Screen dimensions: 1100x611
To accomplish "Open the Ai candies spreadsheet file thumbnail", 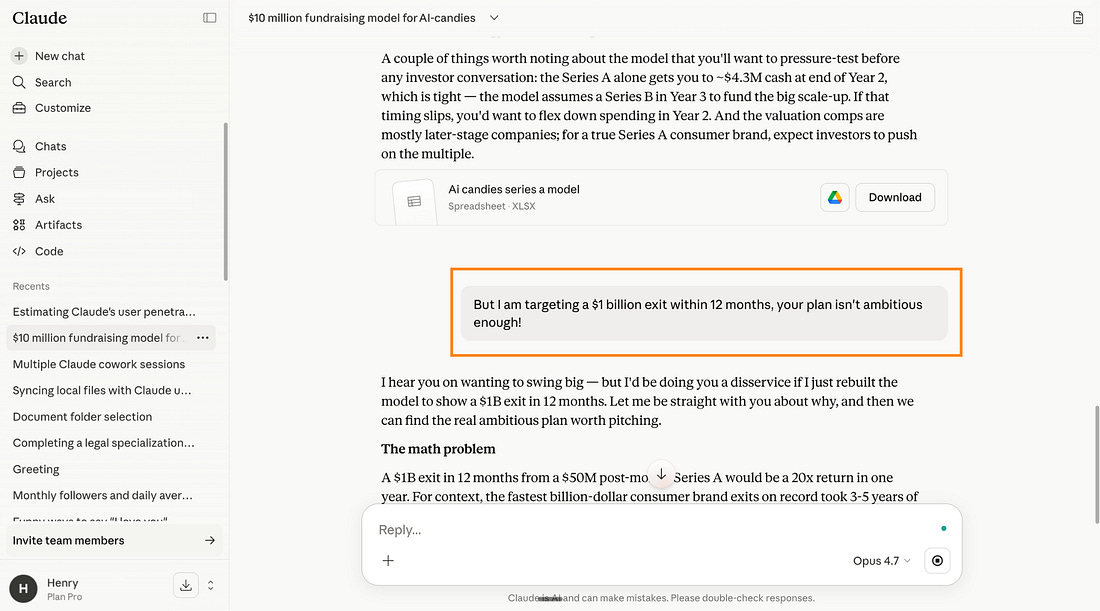I will point(415,202).
